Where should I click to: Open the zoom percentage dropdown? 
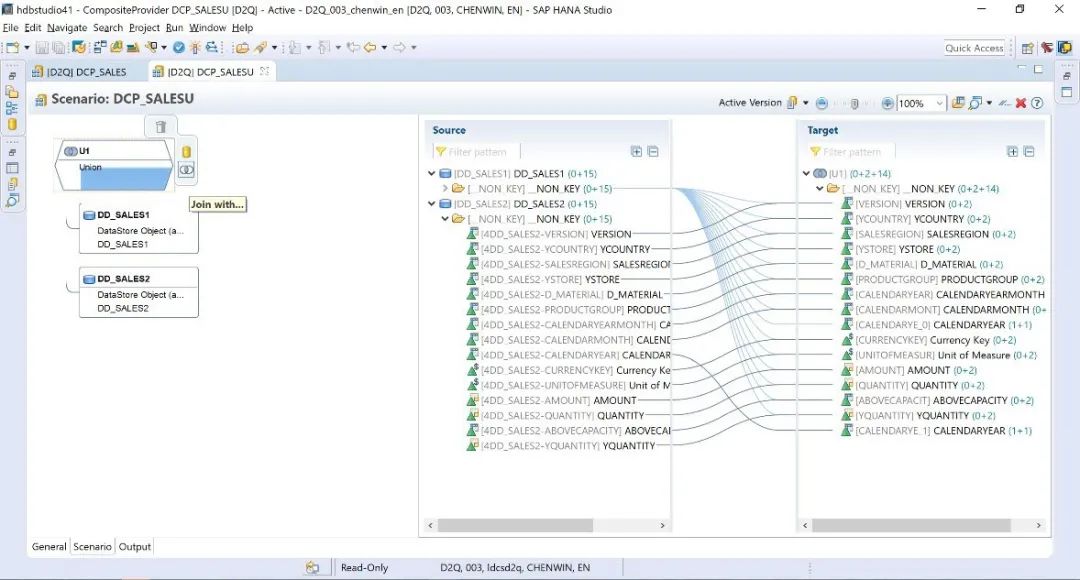click(939, 104)
